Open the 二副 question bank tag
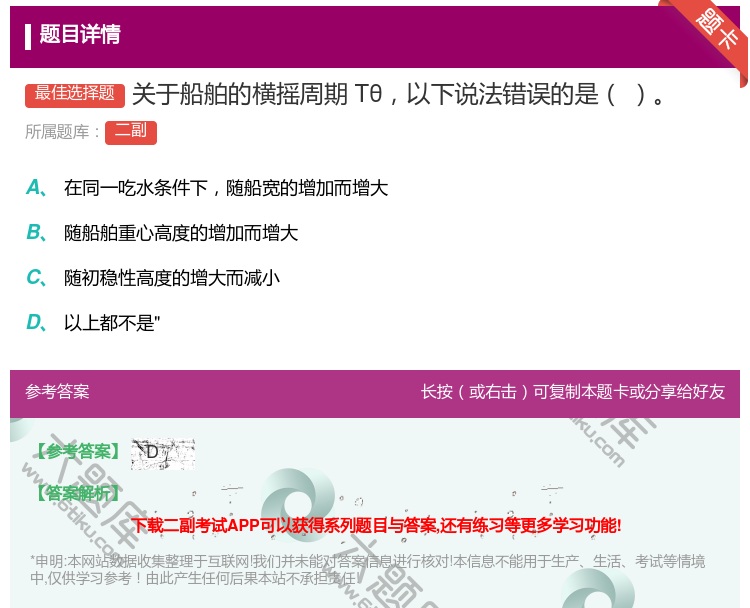Screen dimensions: 750x608 (131, 132)
